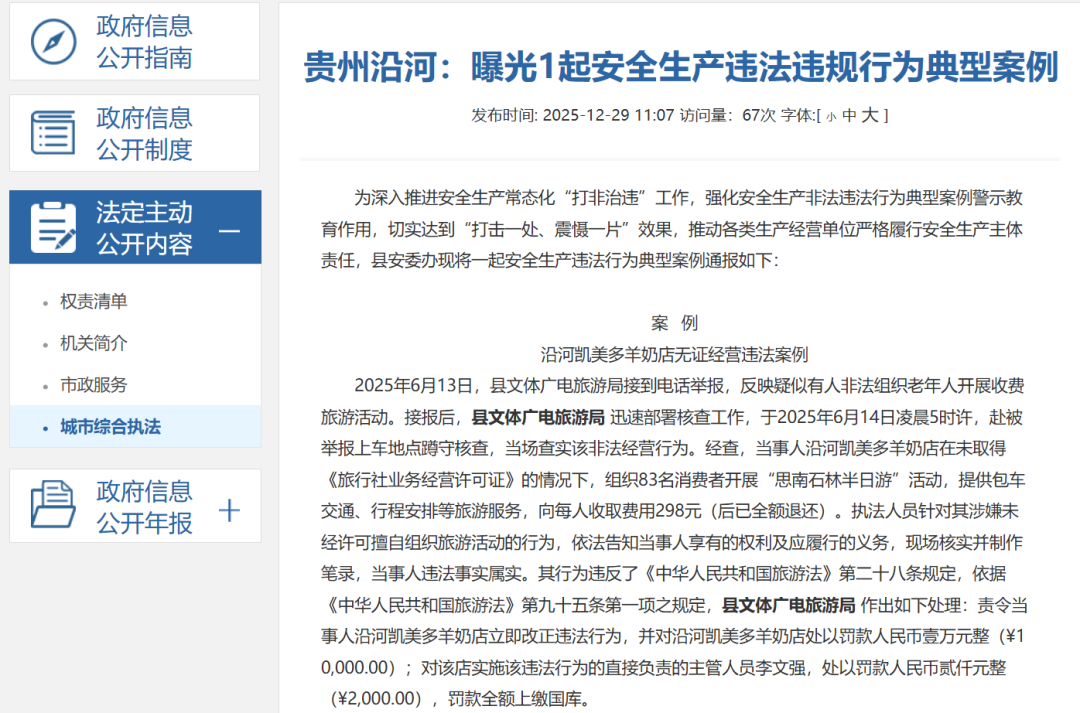Viewport: 1080px width, 713px height.
Task: Click the article title 贵州沿河：曝光1起安全生产违法违规行为典型案例
Action: [x=681, y=67]
